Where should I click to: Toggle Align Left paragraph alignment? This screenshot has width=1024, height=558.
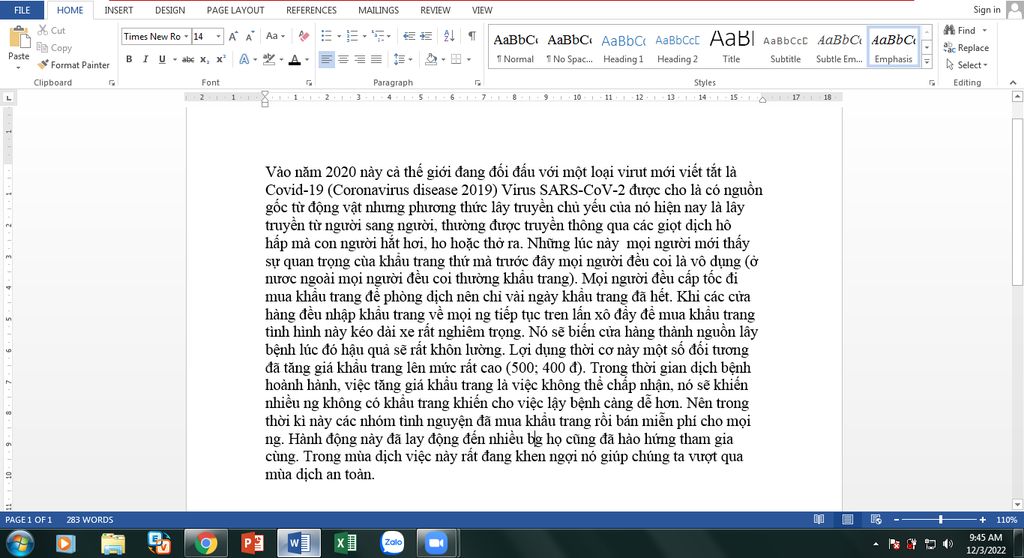(x=327, y=59)
